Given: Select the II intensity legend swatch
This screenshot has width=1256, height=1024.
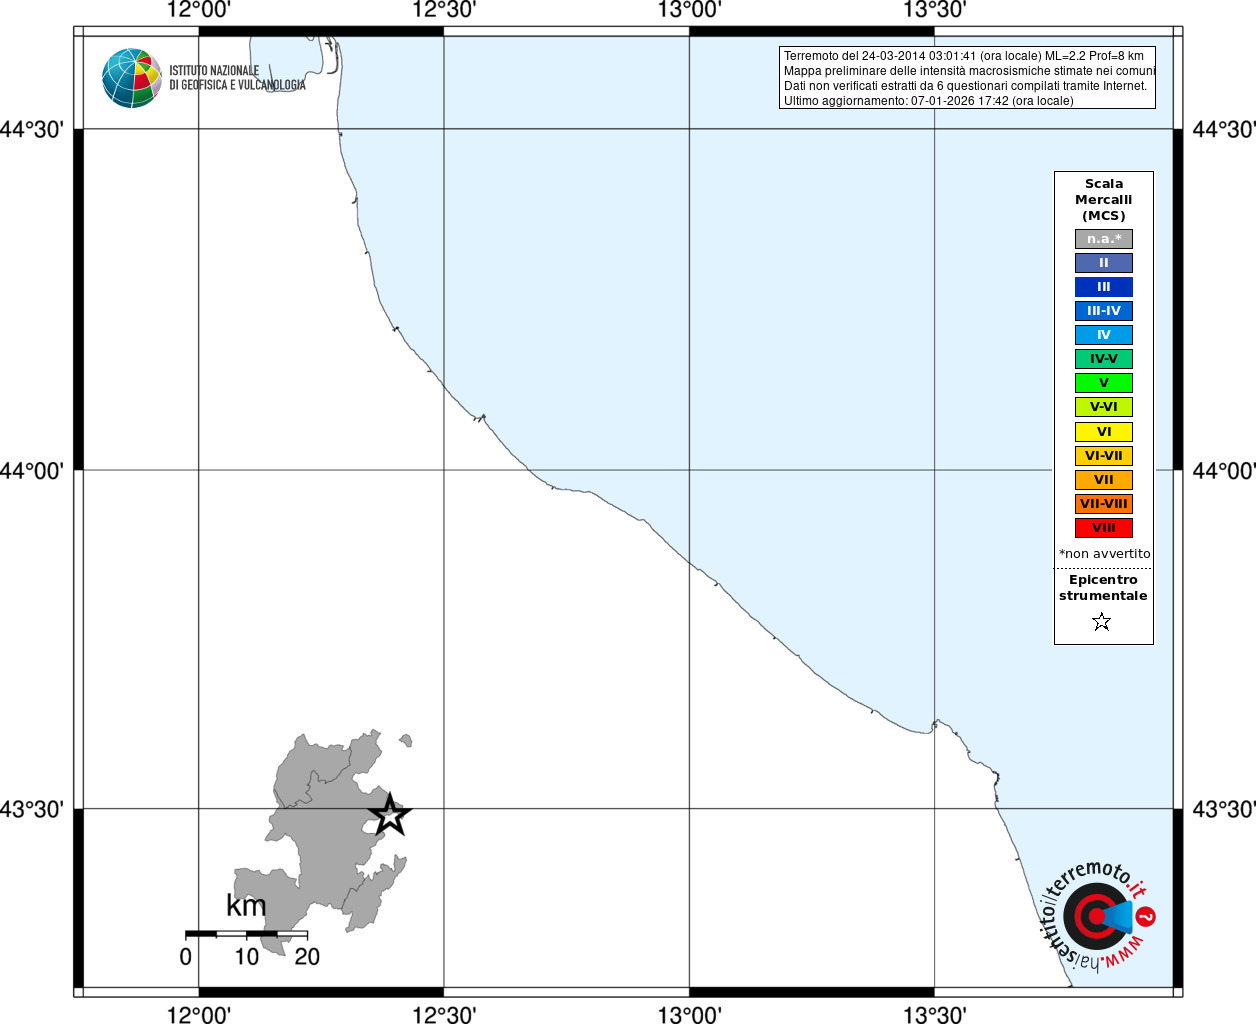Looking at the screenshot, I should (x=1104, y=263).
